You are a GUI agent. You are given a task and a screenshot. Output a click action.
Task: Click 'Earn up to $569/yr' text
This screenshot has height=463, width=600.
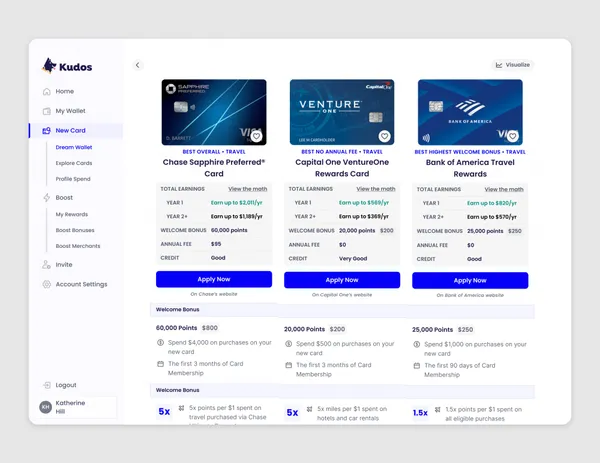point(364,202)
